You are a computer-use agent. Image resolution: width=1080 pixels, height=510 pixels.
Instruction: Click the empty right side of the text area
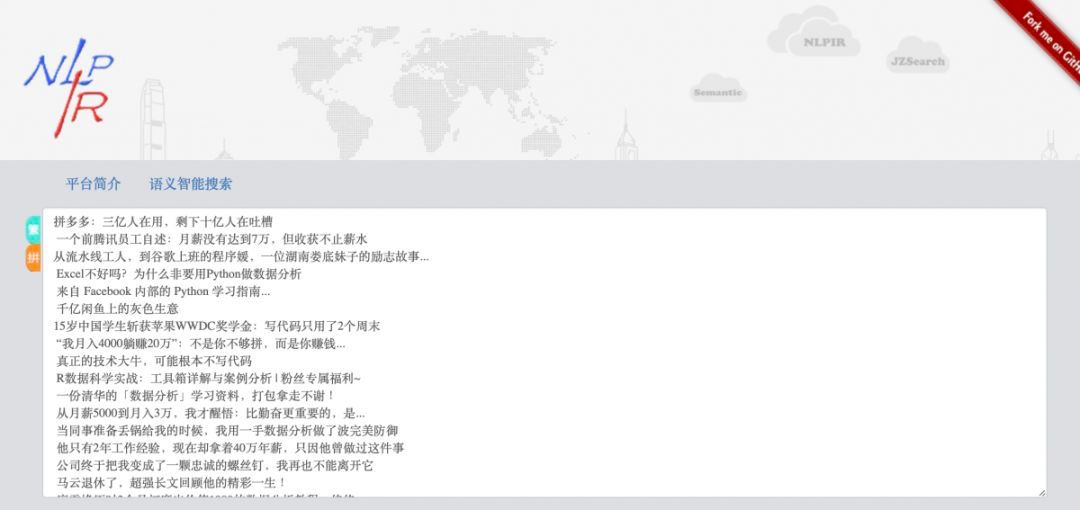click(x=800, y=350)
